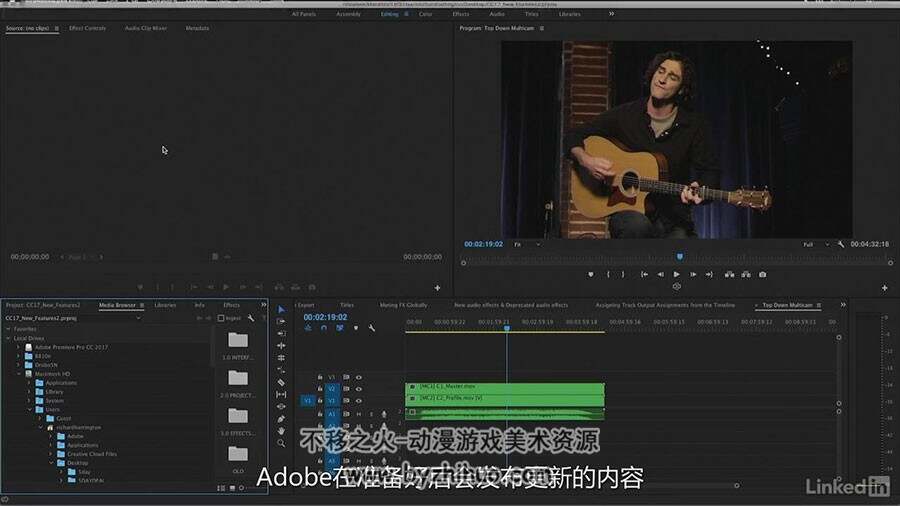900x506 pixels.
Task: Click the Program monitor playhead marker
Action: pos(680,256)
